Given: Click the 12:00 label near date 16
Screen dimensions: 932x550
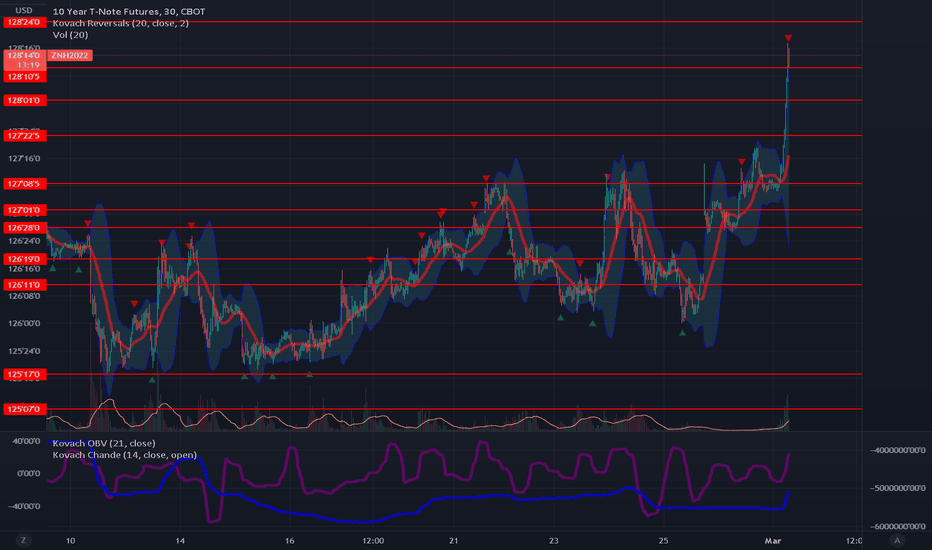Looking at the screenshot, I should tap(373, 540).
